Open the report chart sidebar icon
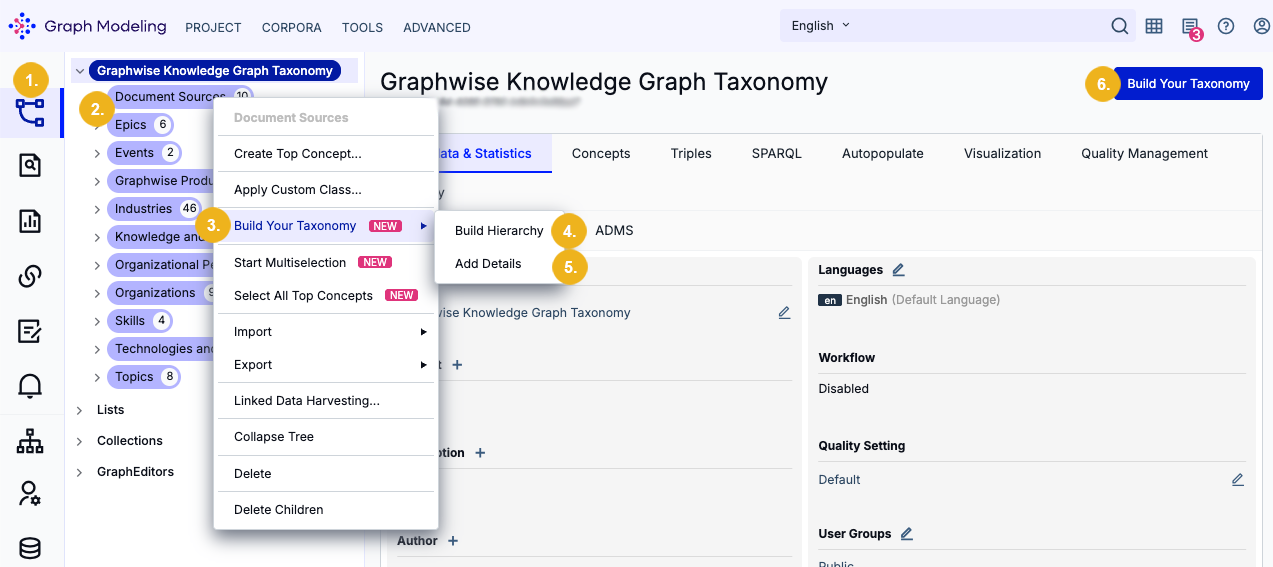This screenshot has width=1273, height=567. point(31,221)
